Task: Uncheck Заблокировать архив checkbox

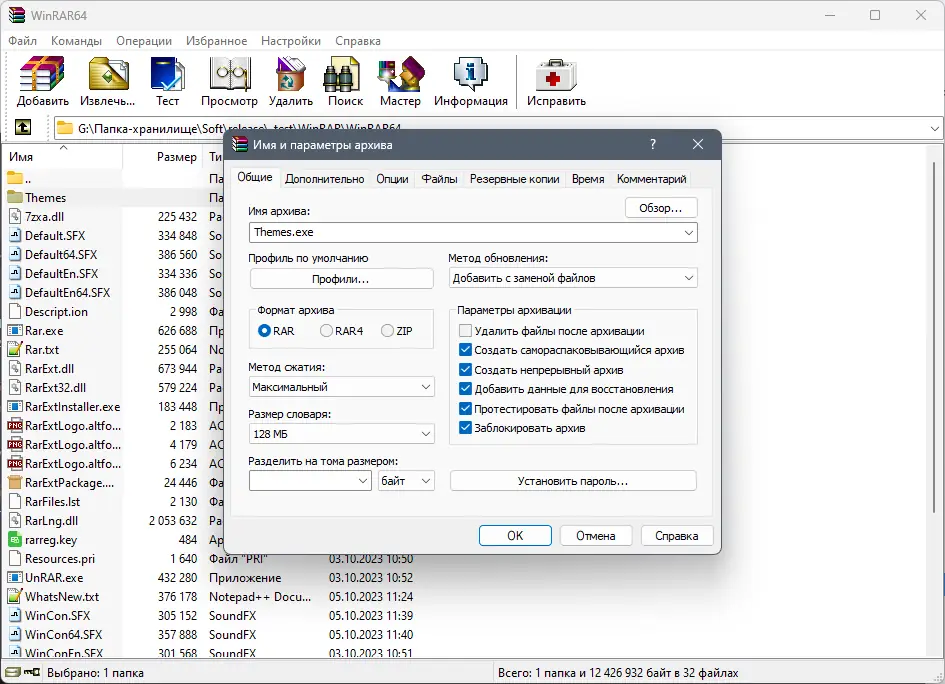Action: coord(465,428)
